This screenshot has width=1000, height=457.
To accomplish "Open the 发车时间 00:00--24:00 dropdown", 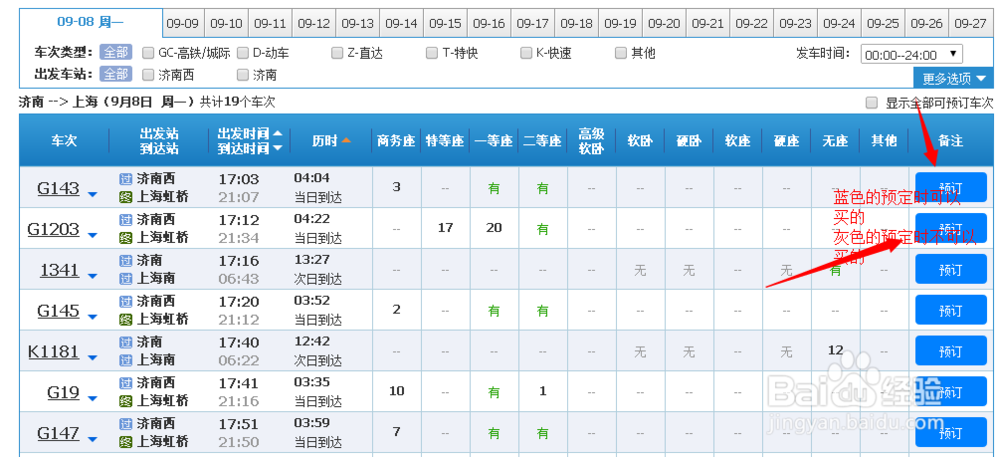I will 911,55.
